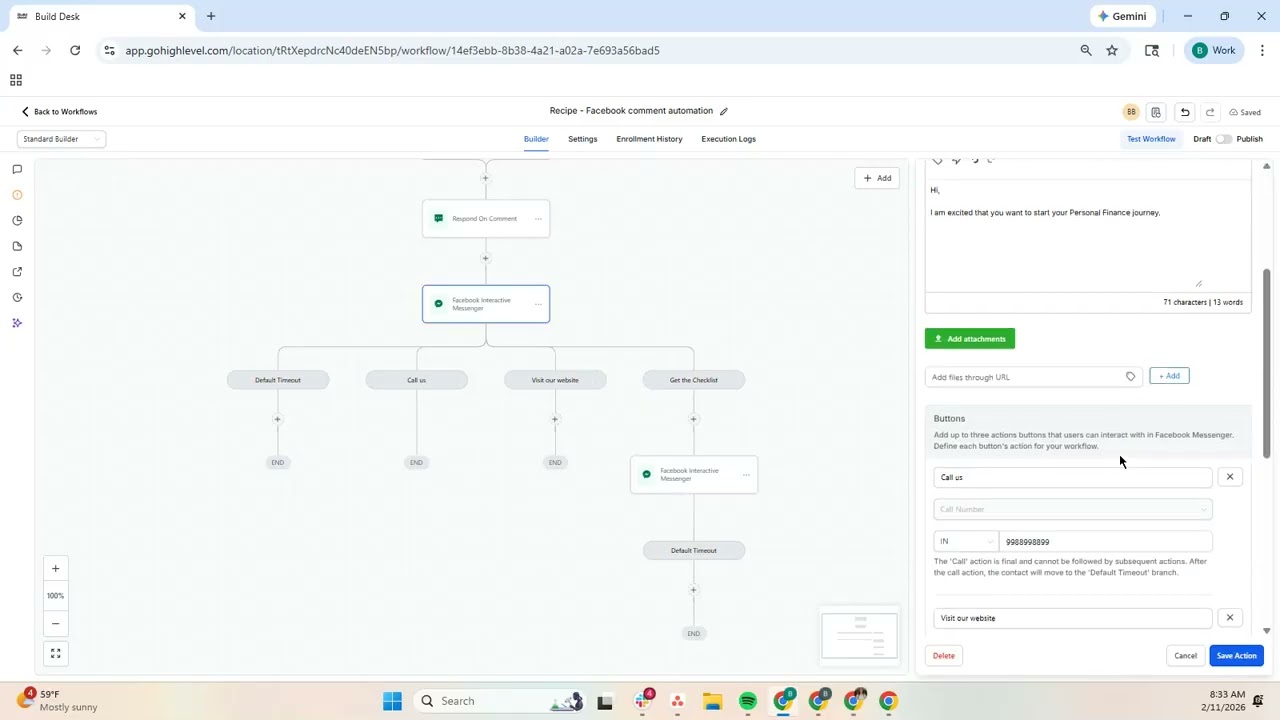
Task: Click the external link icon in the left sidebar
Action: 17,272
